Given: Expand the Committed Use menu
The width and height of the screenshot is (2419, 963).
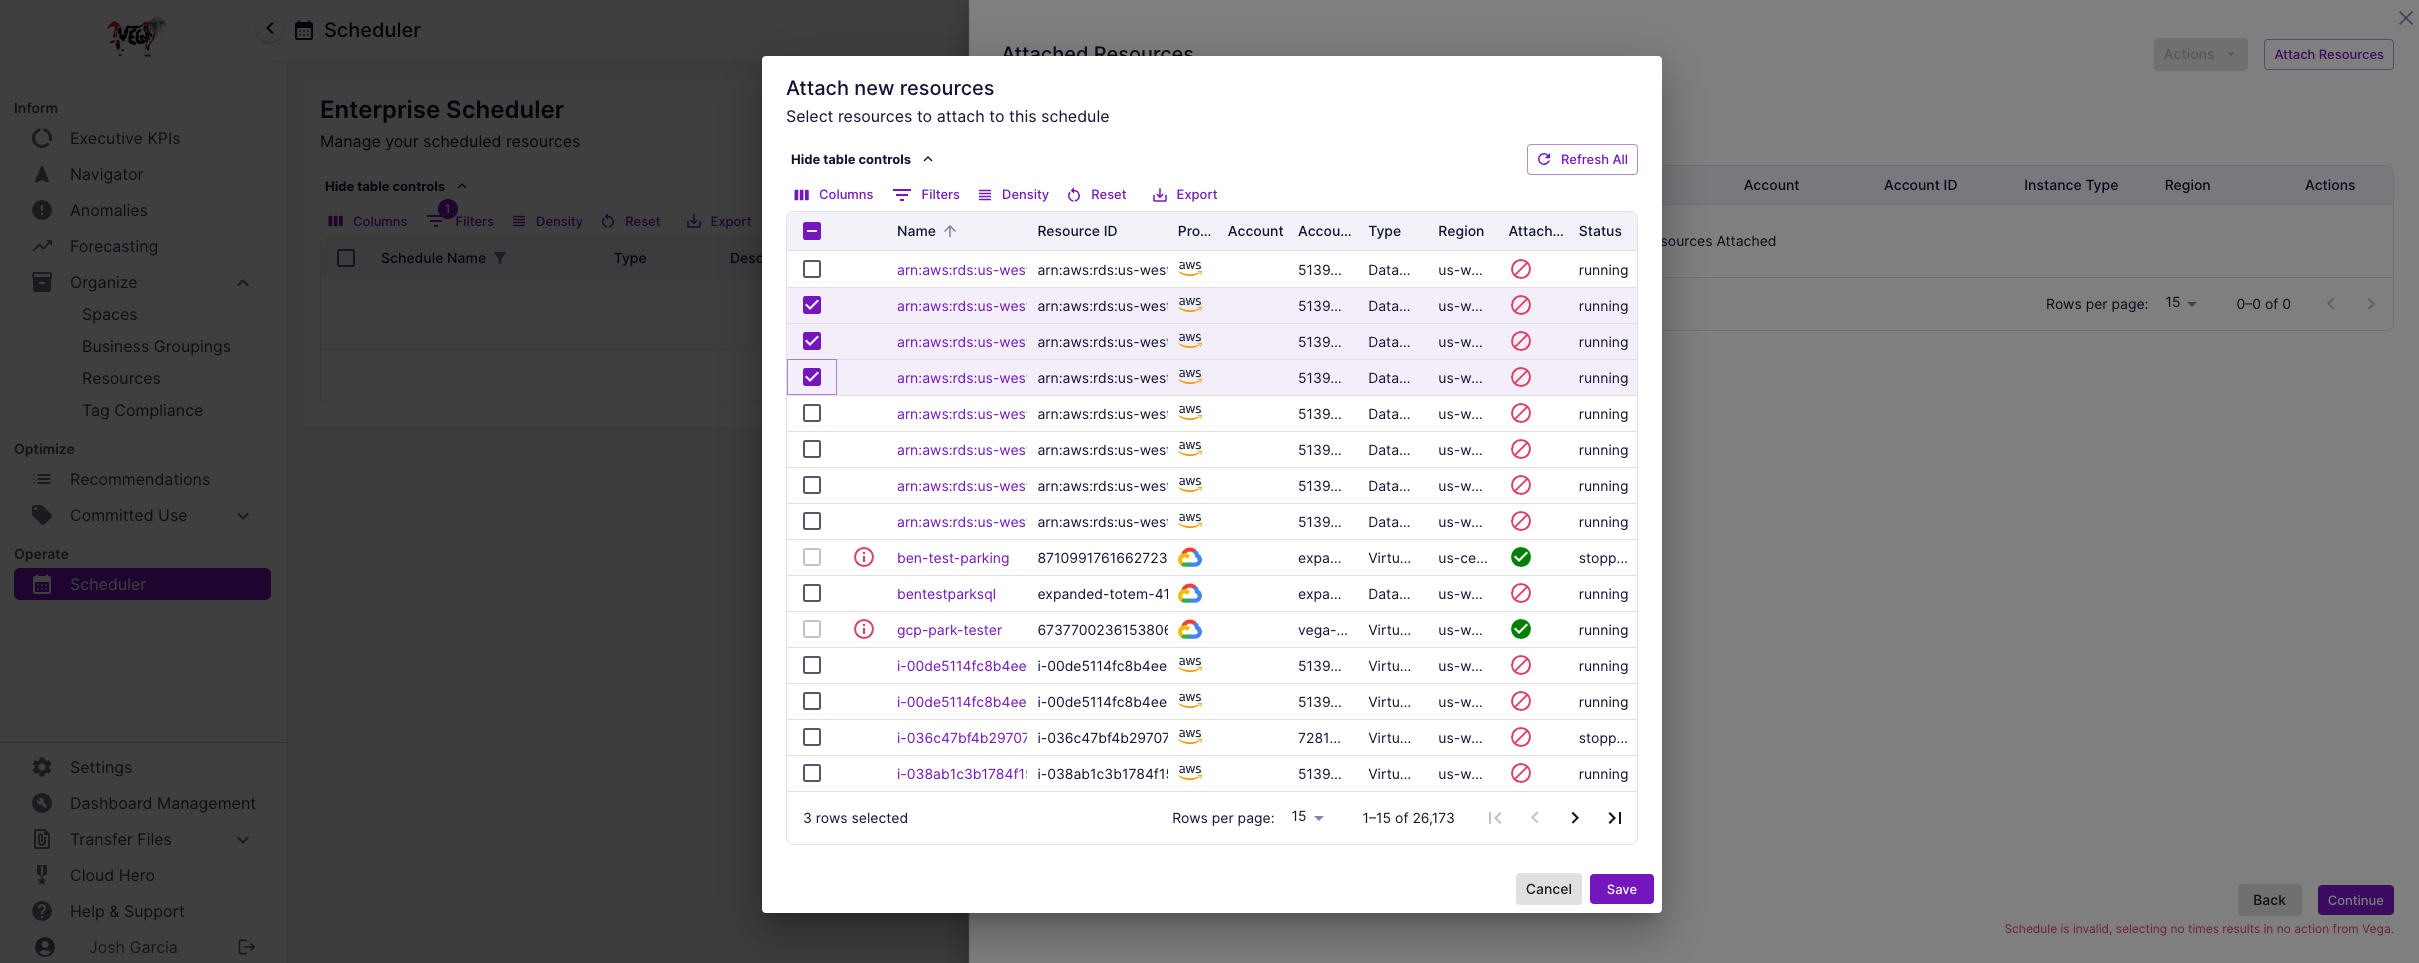Looking at the screenshot, I should click(243, 516).
